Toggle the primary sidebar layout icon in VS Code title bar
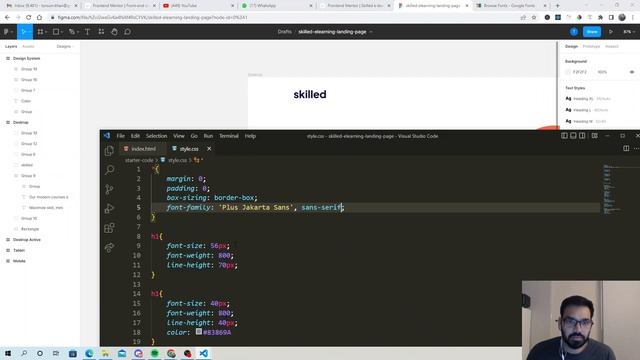 coord(564,136)
